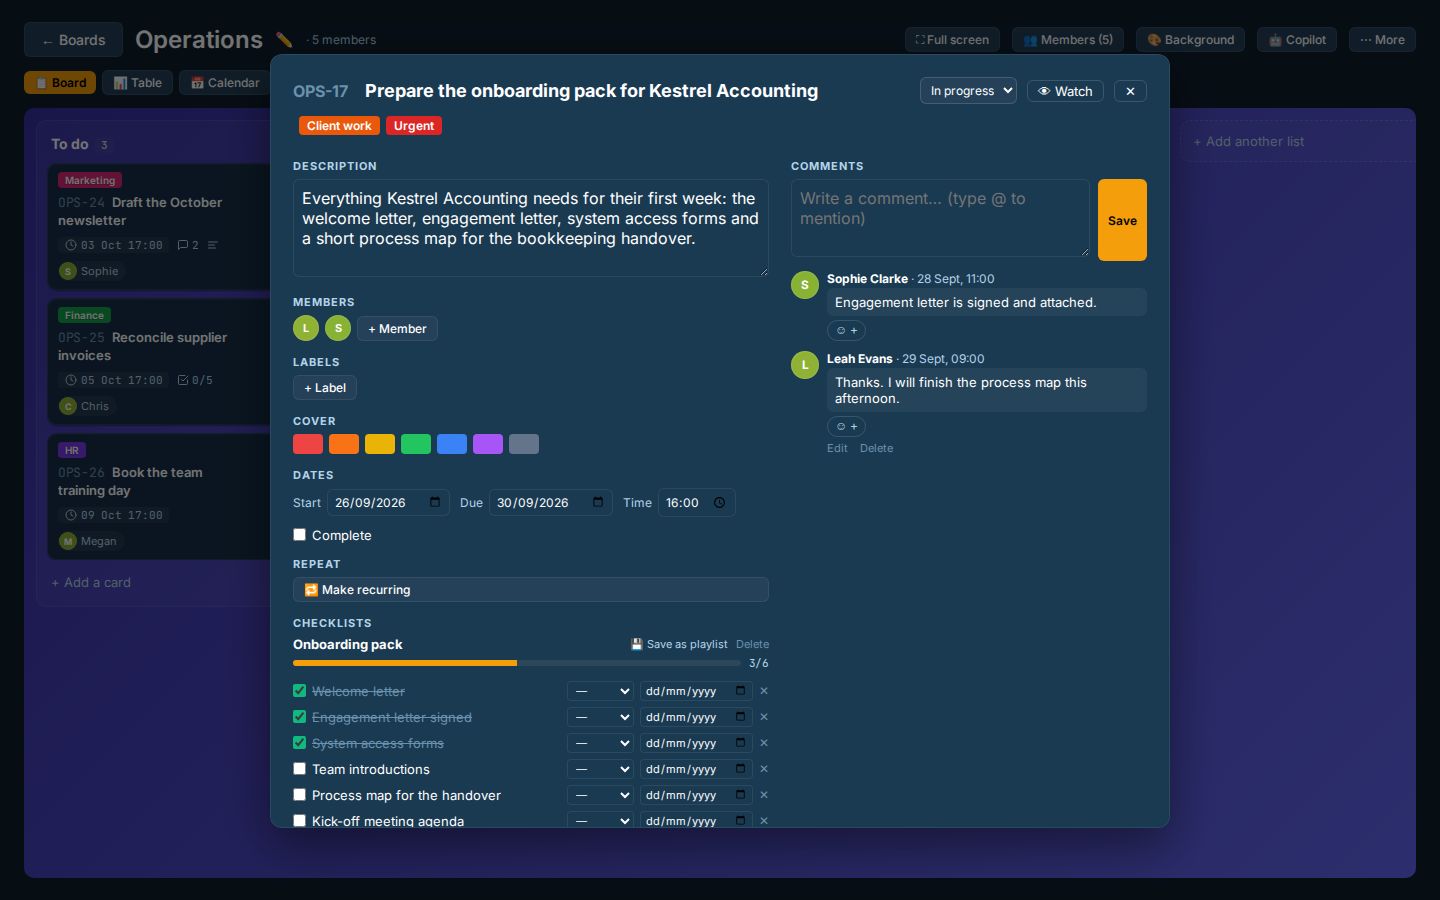Click member avatar L in Members

tap(306, 328)
